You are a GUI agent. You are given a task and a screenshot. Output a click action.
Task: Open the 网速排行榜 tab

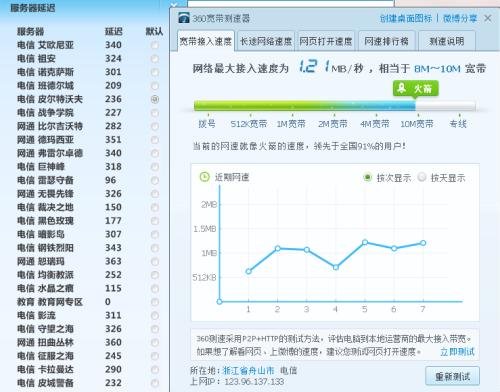[386, 41]
